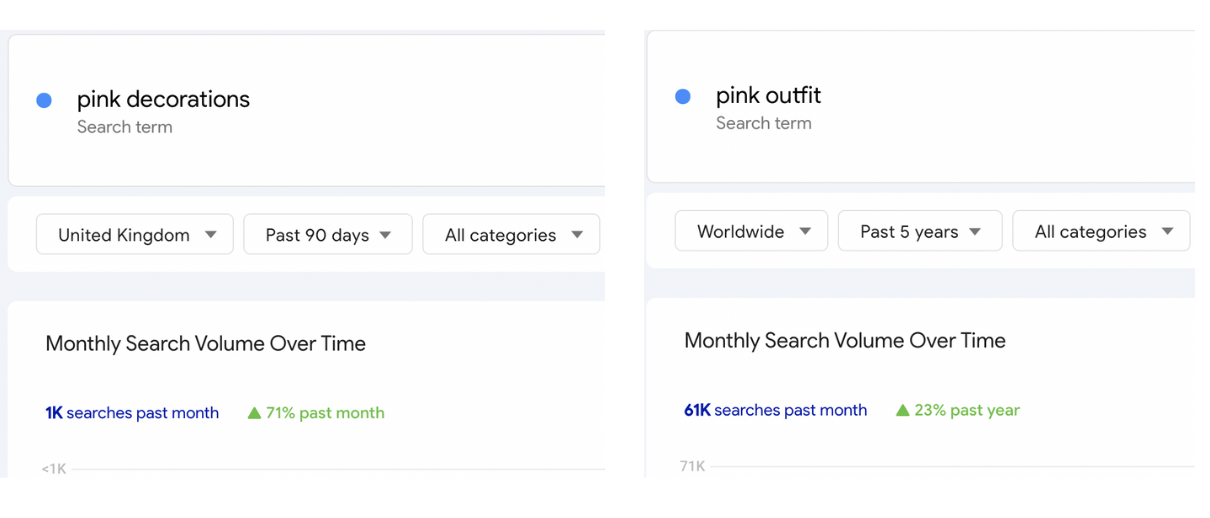The width and height of the screenshot is (1210, 518).
Task: Open the Worldwide region dropdown
Action: pos(751,231)
